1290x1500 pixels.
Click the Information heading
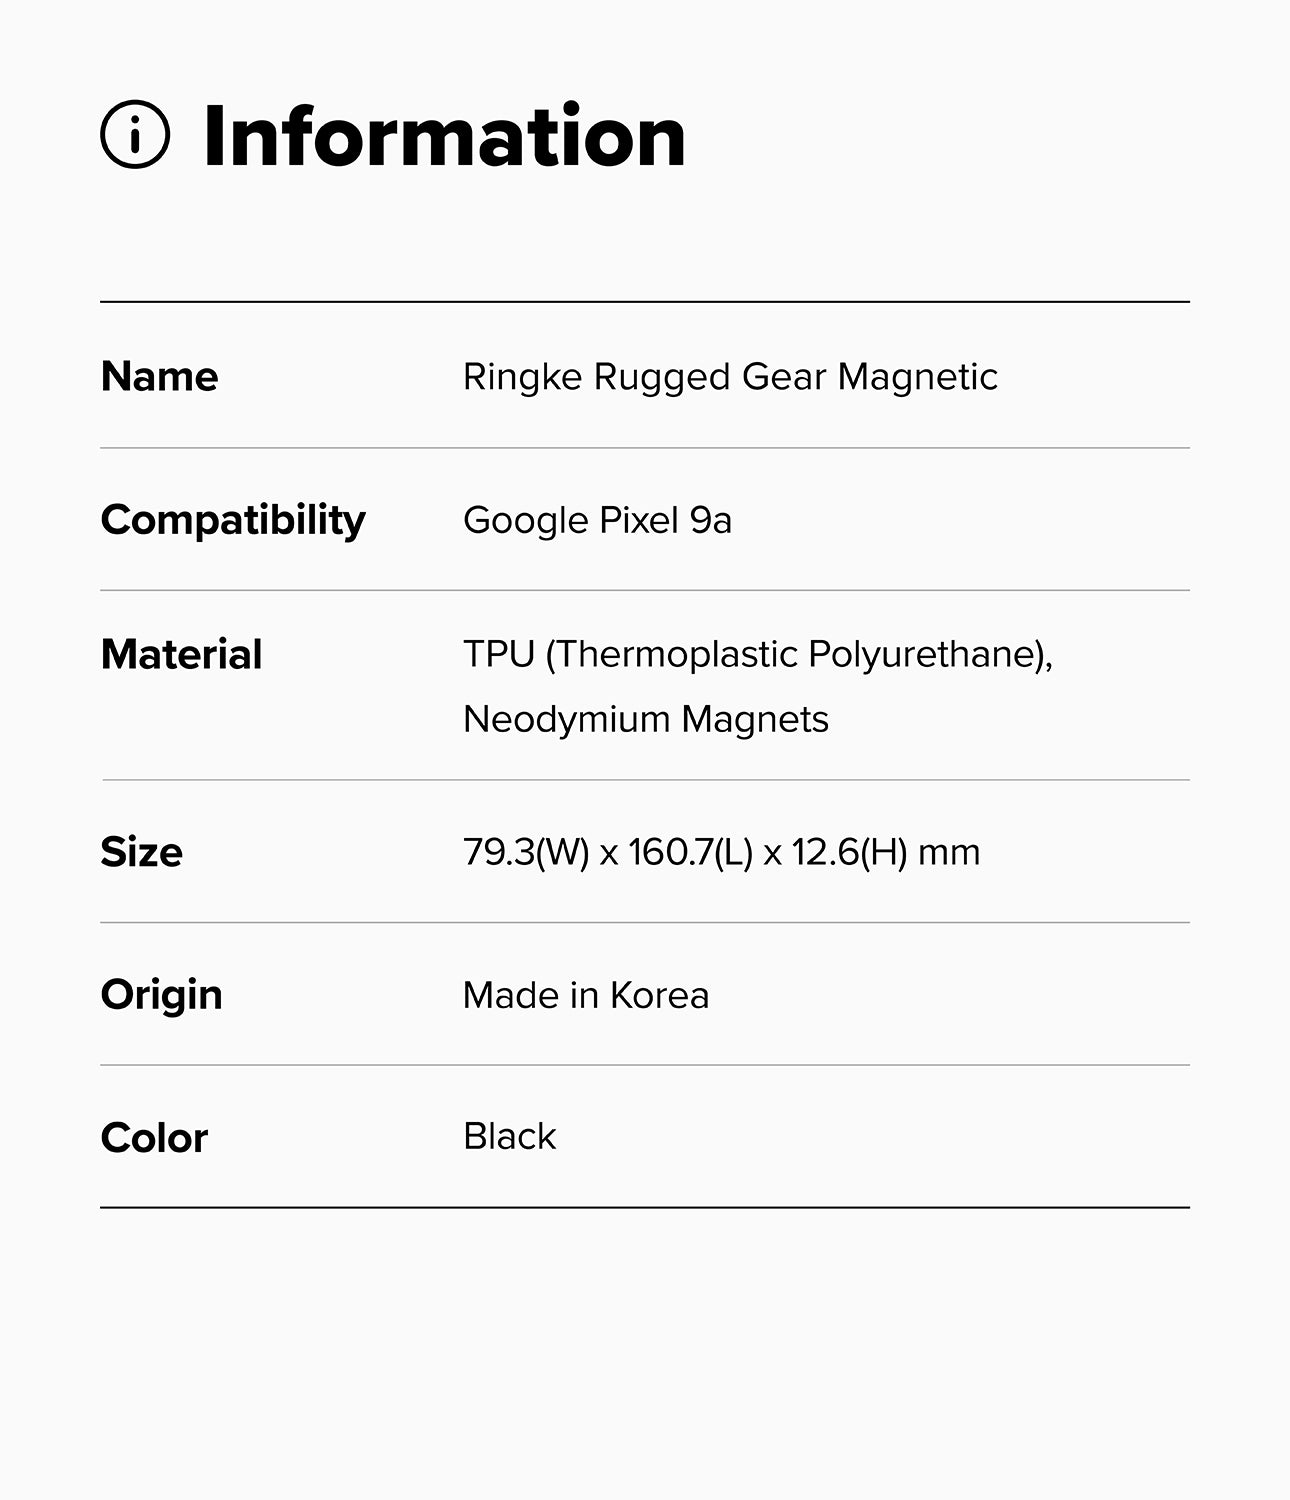point(444,136)
